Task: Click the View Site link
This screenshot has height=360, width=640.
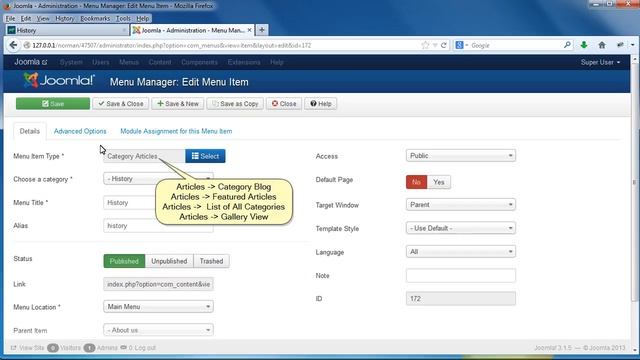Action: pos(27,348)
